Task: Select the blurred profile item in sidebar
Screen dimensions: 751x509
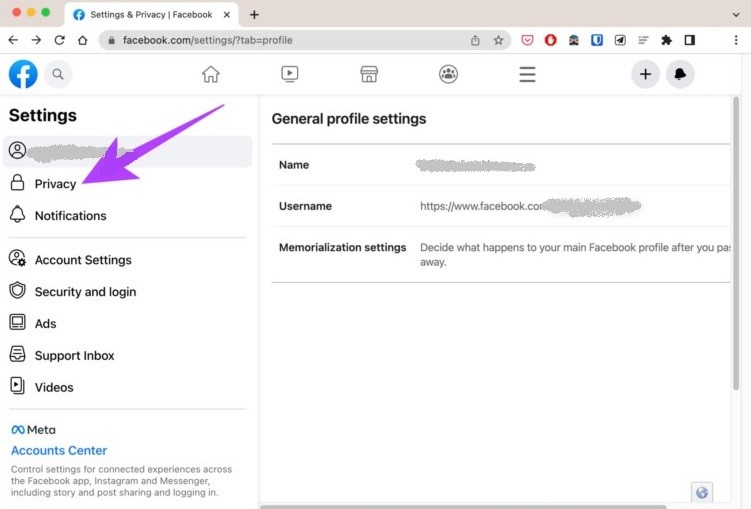Action: pos(127,151)
